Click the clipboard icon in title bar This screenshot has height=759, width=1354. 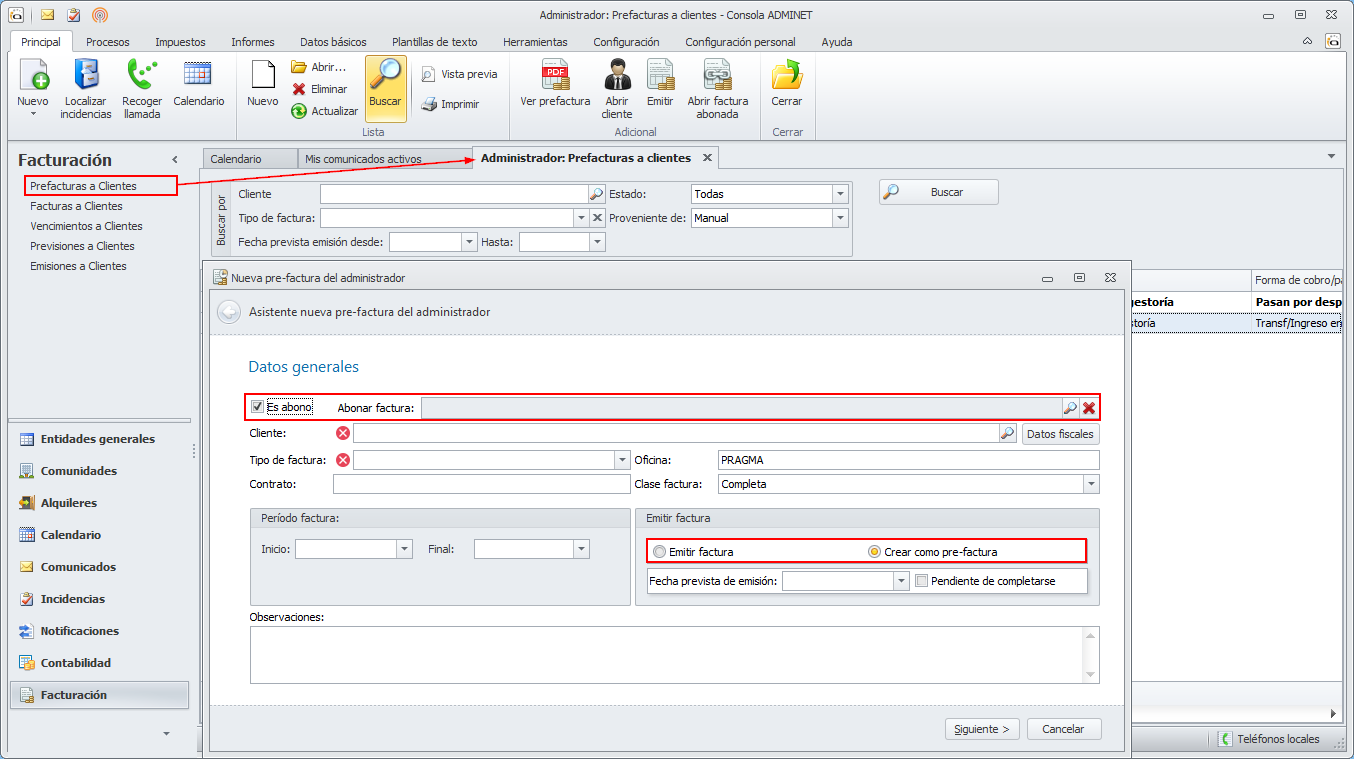pyautogui.click(x=73, y=15)
